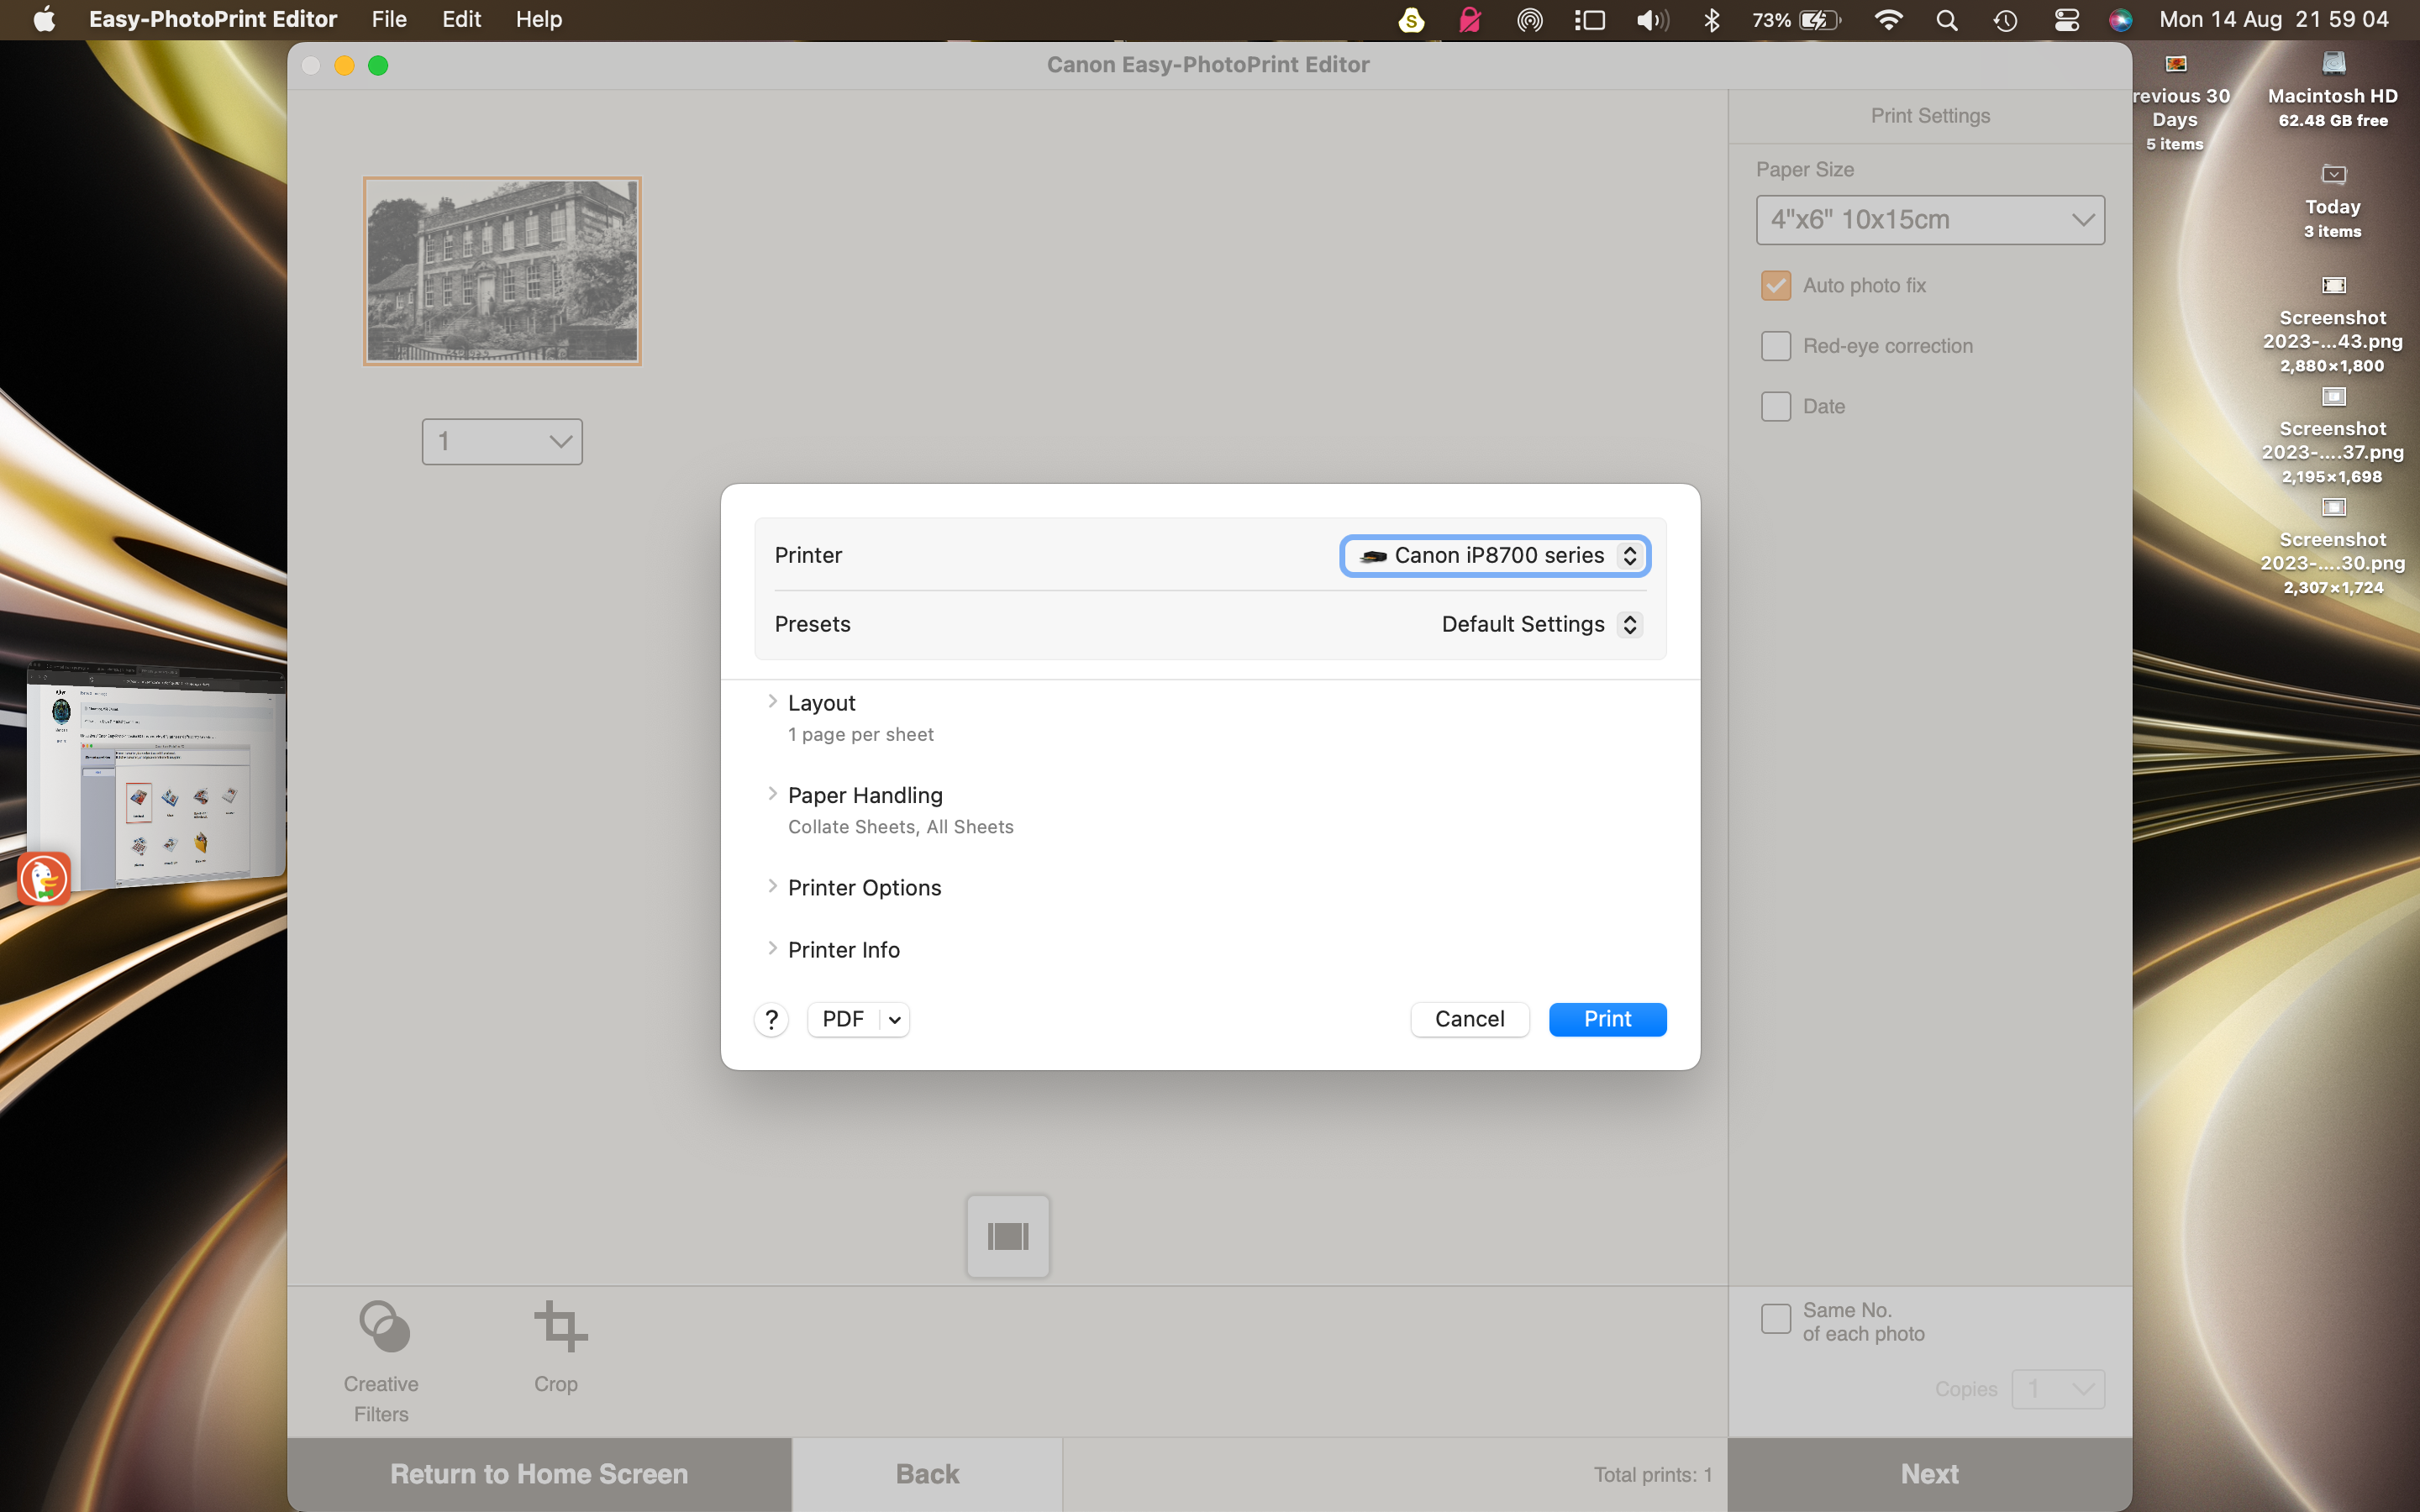The width and height of the screenshot is (2420, 1512).
Task: Click the PDF button
Action: coord(844,1019)
